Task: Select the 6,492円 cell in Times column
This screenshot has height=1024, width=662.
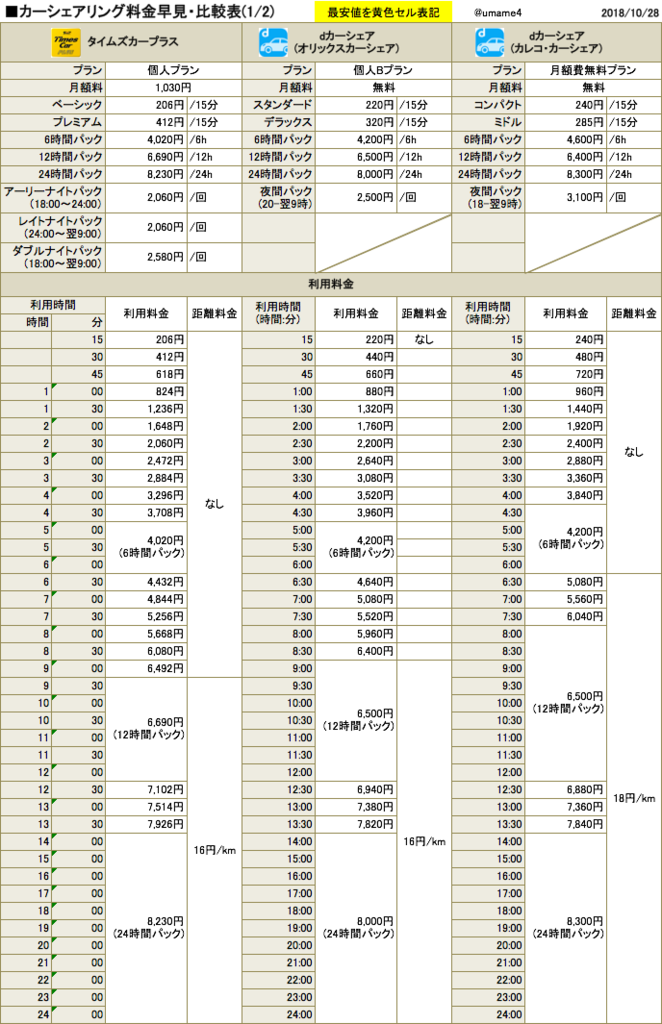Action: pyautogui.click(x=146, y=669)
